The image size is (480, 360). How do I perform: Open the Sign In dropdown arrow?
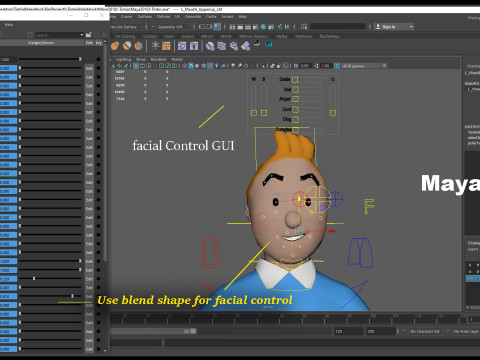pyautogui.click(x=411, y=27)
